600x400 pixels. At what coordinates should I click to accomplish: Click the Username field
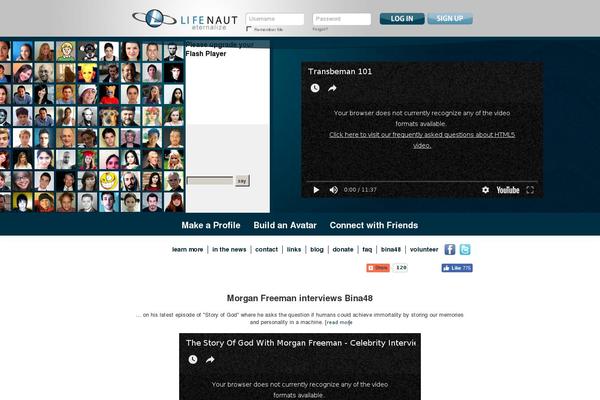(x=275, y=19)
